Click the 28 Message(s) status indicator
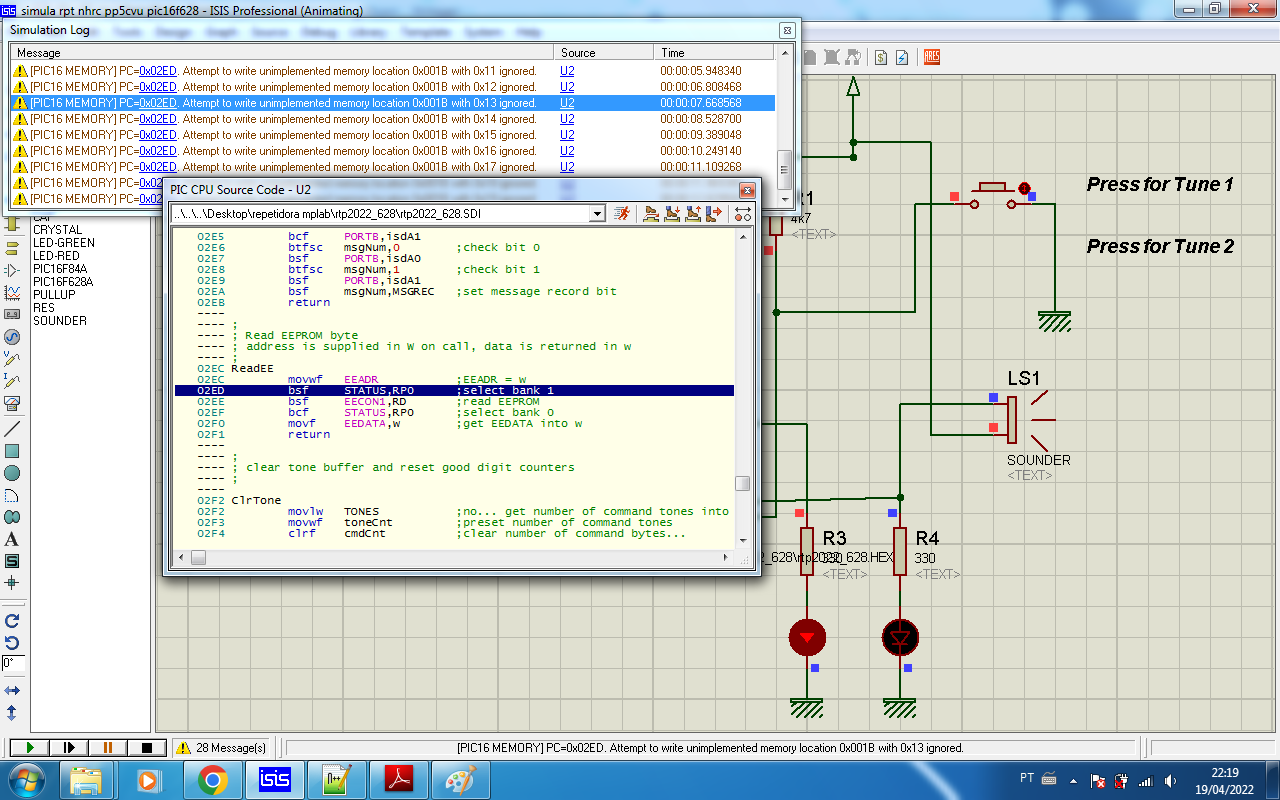Image resolution: width=1280 pixels, height=800 pixels. tap(220, 747)
